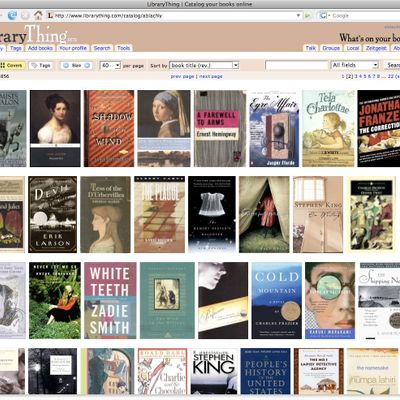400x400 pixels.
Task: Open the teal Wind in the Willows cover
Action: pyautogui.click(x=167, y=301)
